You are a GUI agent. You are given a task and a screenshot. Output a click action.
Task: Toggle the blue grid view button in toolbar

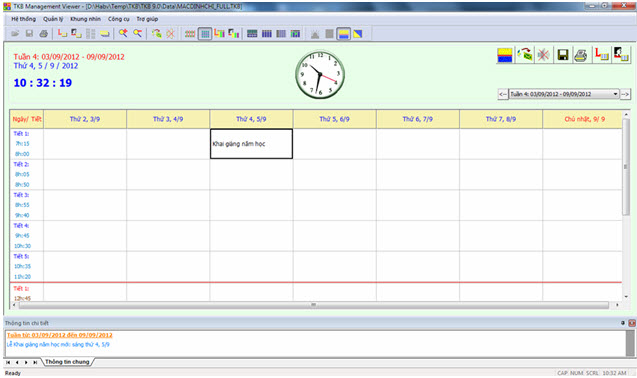(x=205, y=34)
